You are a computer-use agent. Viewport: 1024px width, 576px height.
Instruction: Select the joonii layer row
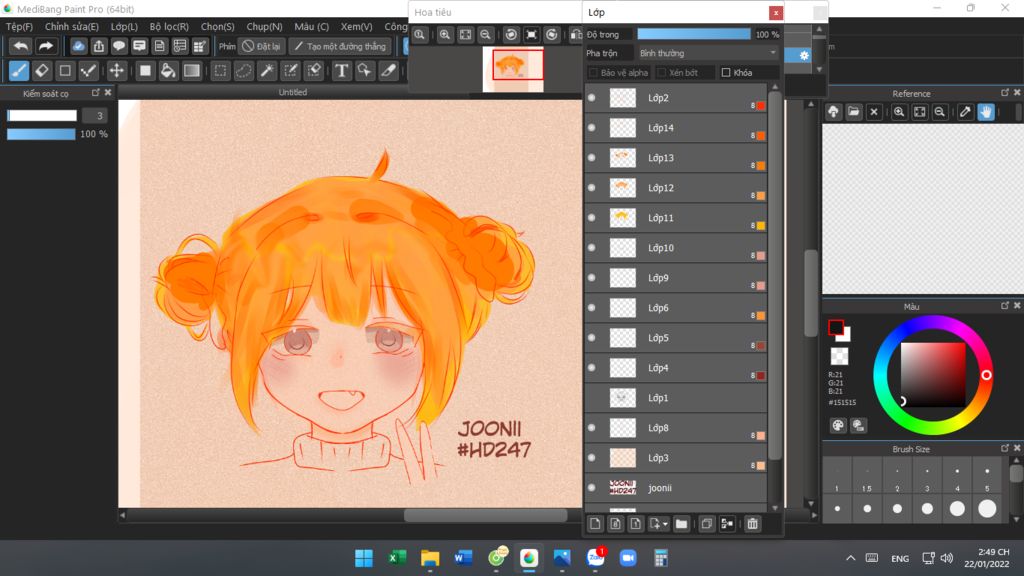(x=676, y=488)
